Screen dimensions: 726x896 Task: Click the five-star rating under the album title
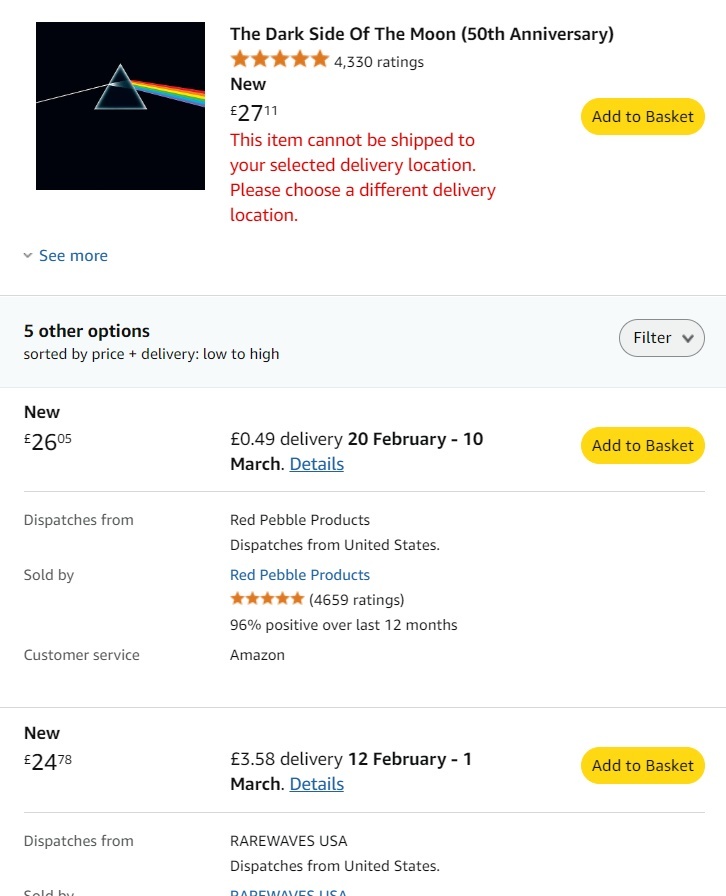pos(280,59)
